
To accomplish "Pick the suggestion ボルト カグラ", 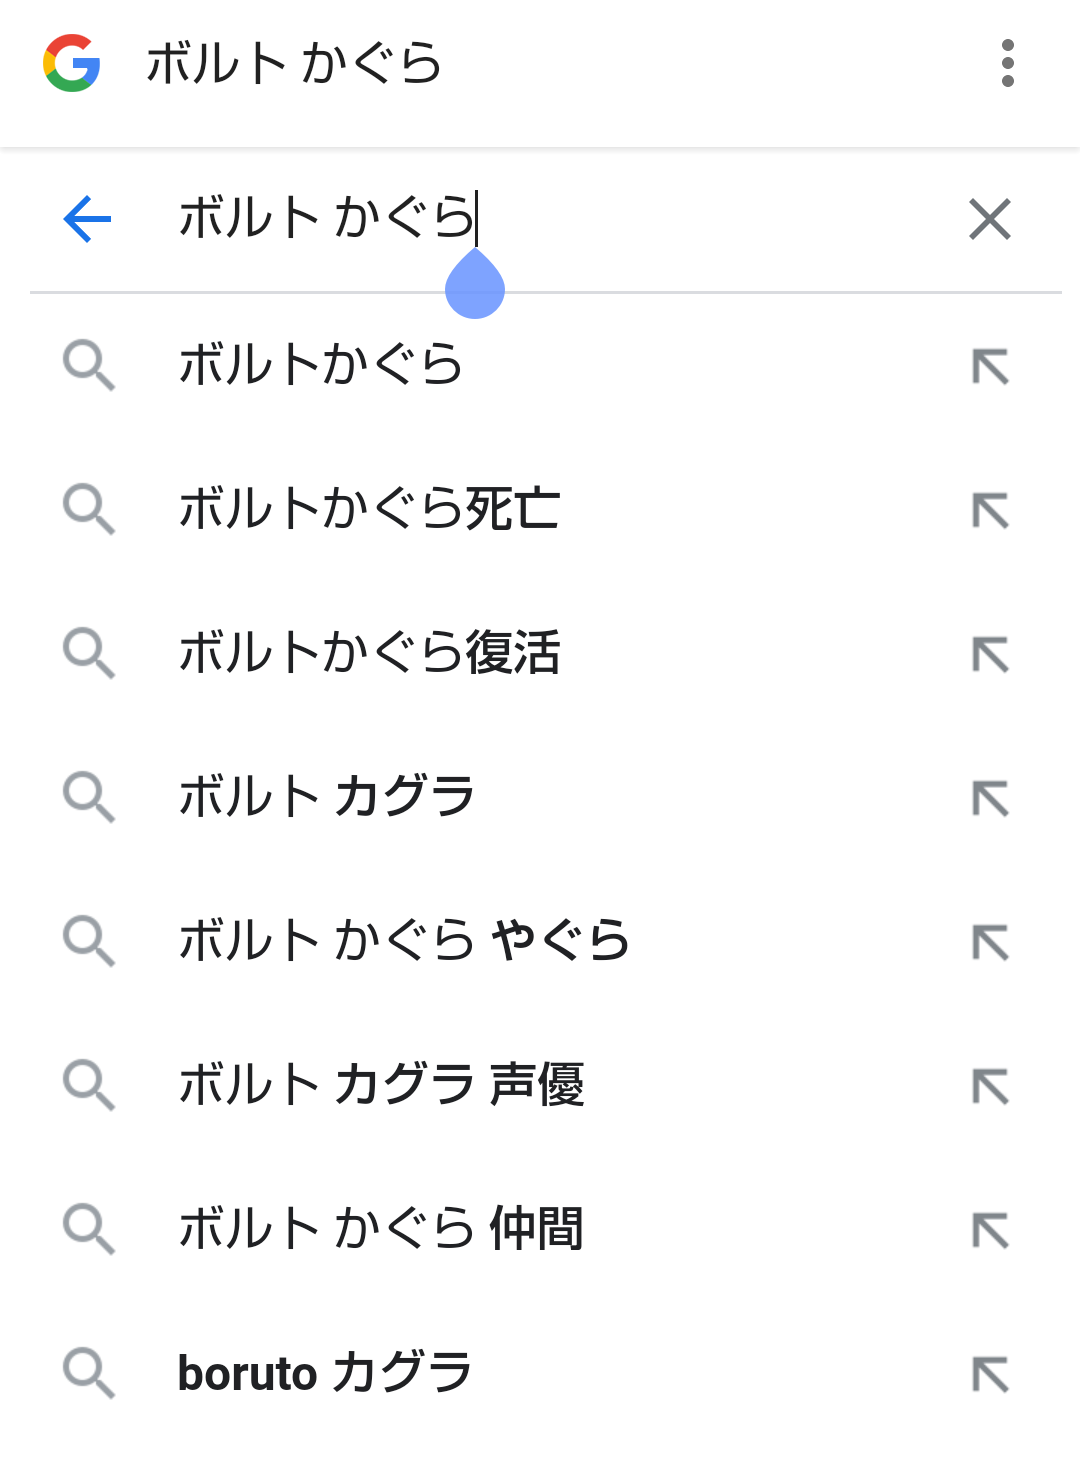I will 326,797.
